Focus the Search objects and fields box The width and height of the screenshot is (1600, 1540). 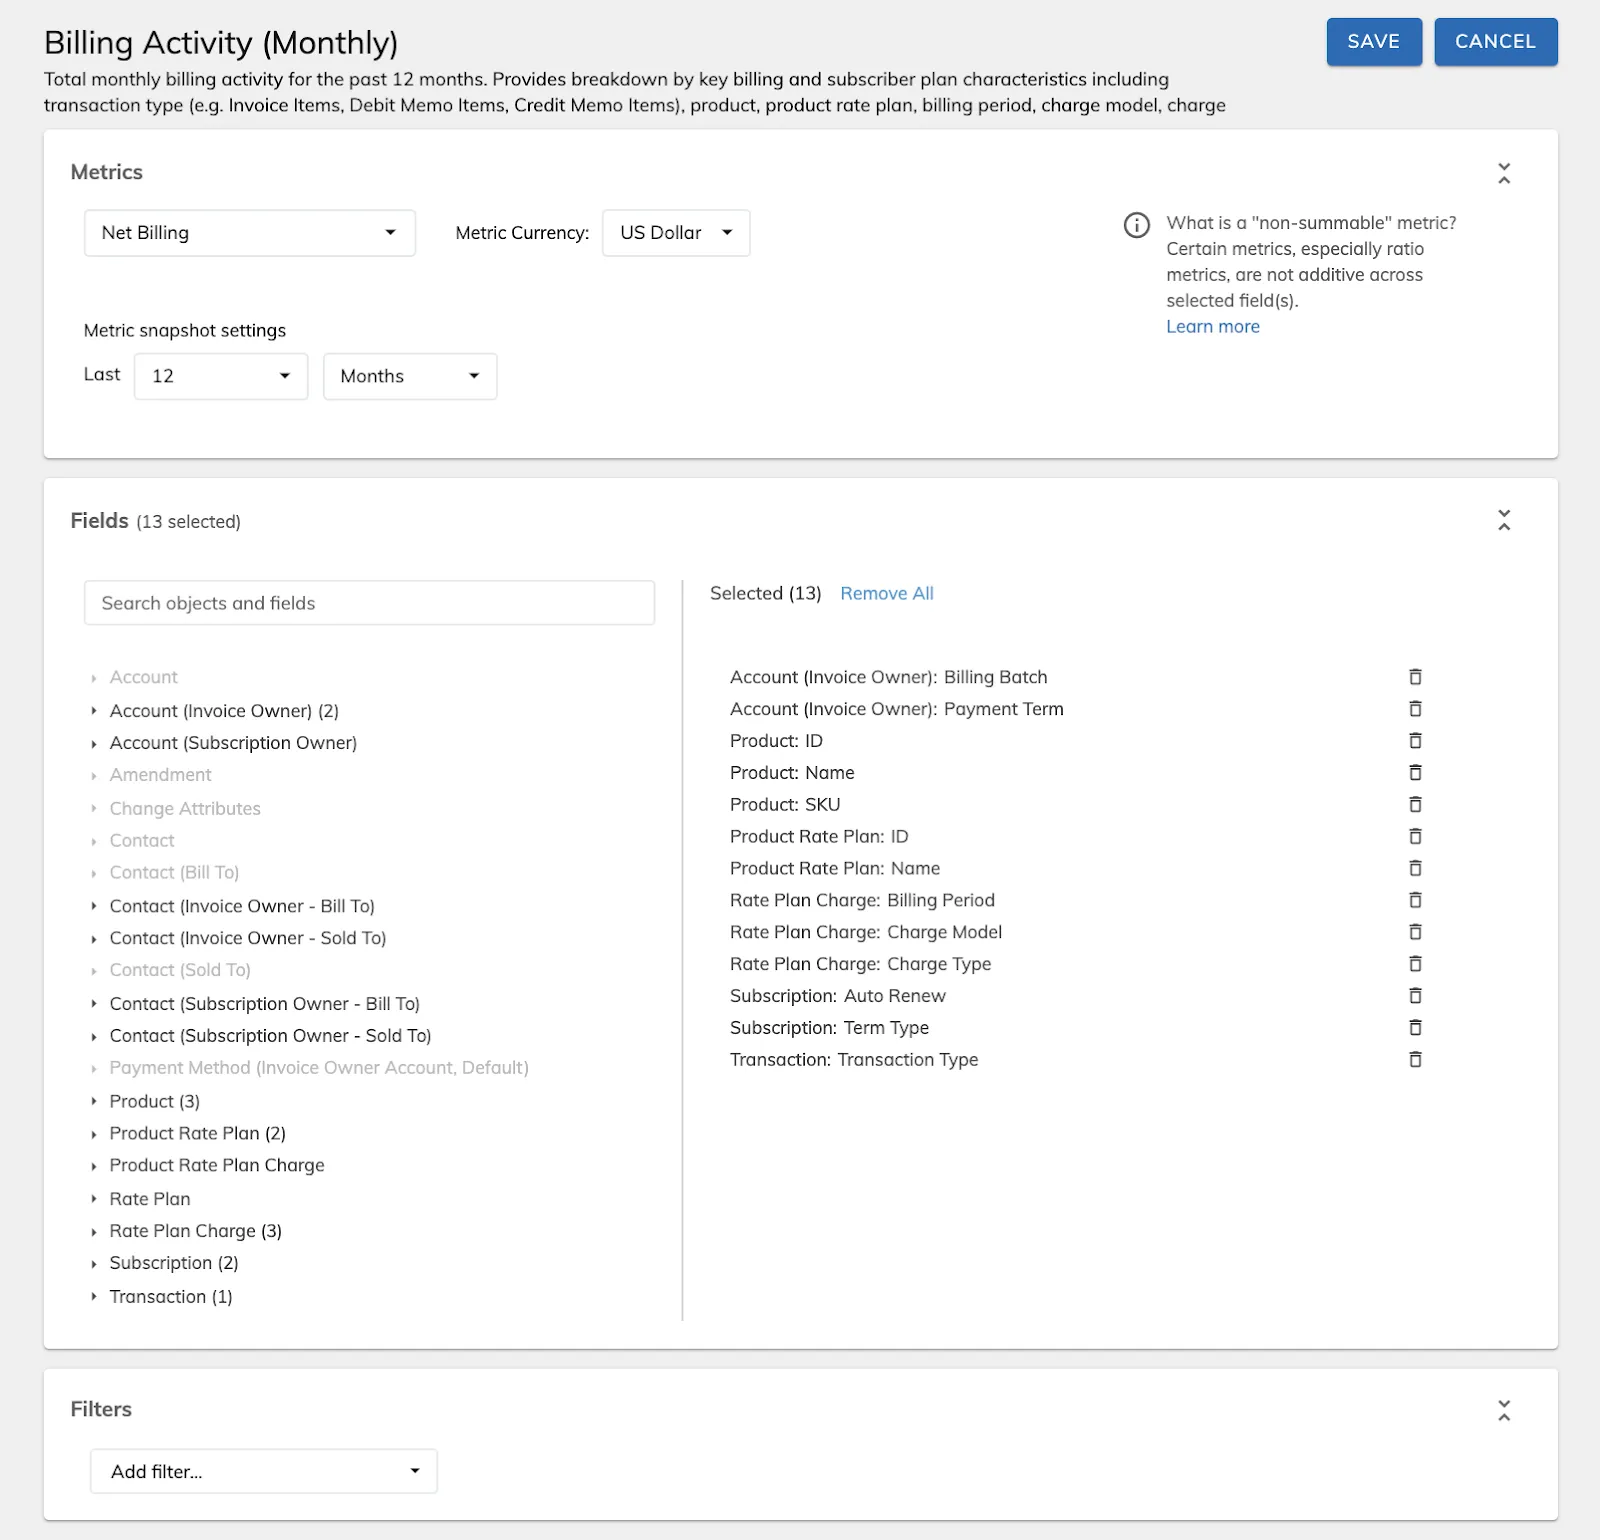[370, 603]
